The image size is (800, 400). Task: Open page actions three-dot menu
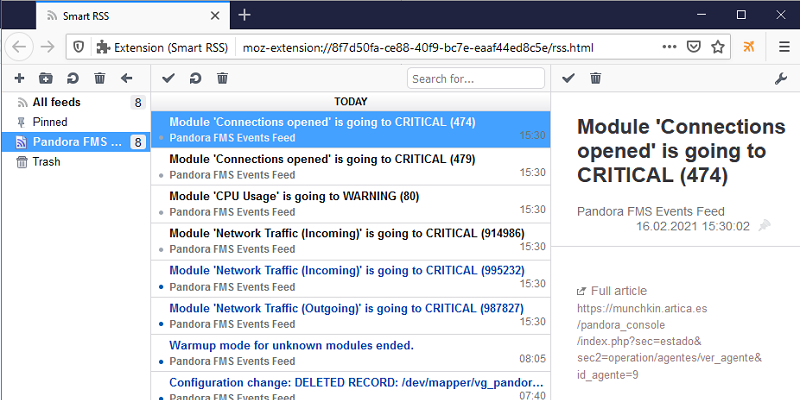(x=669, y=47)
